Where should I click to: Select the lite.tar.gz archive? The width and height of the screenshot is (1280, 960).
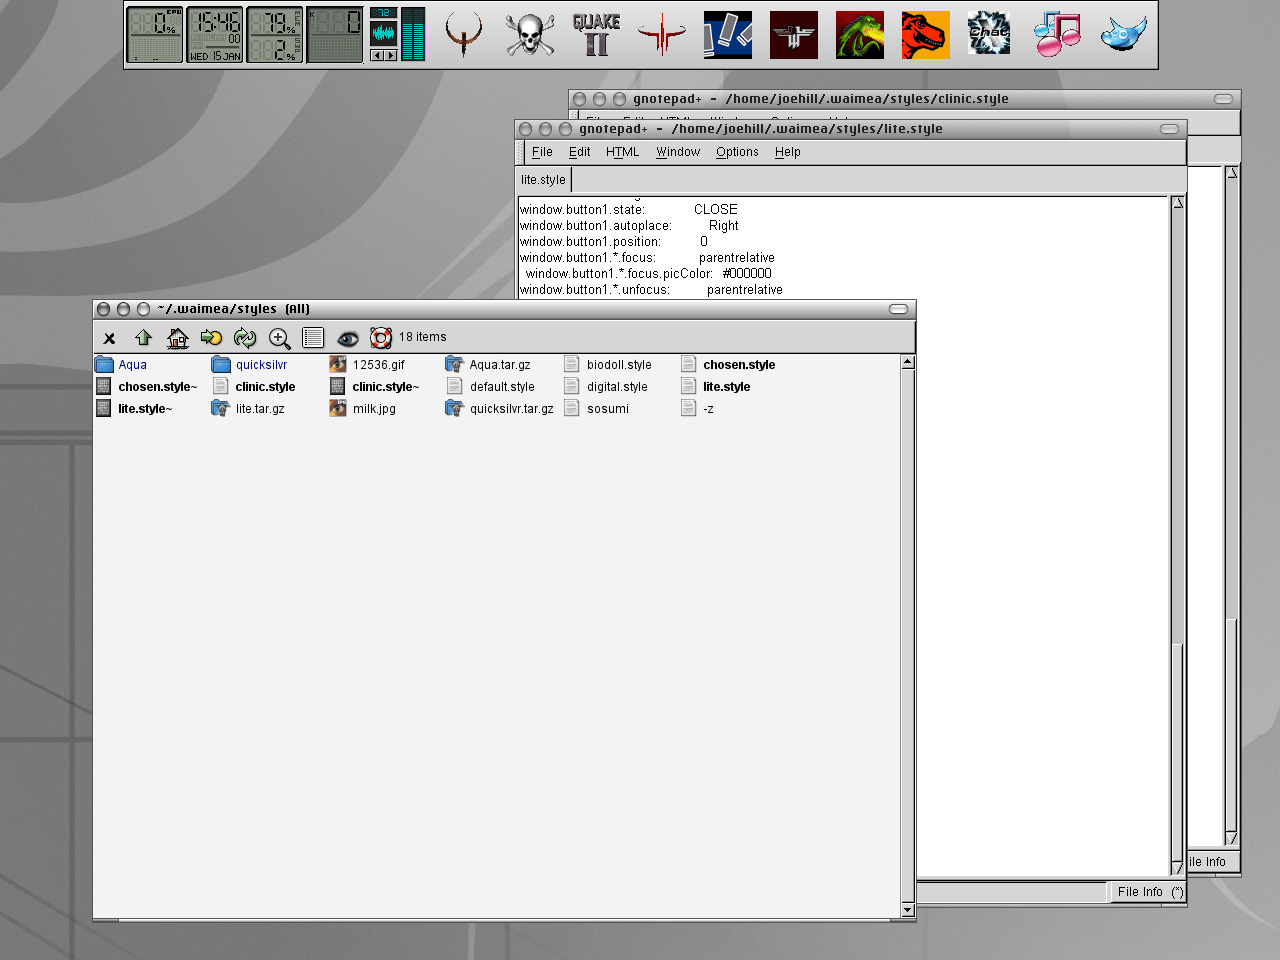tap(248, 409)
